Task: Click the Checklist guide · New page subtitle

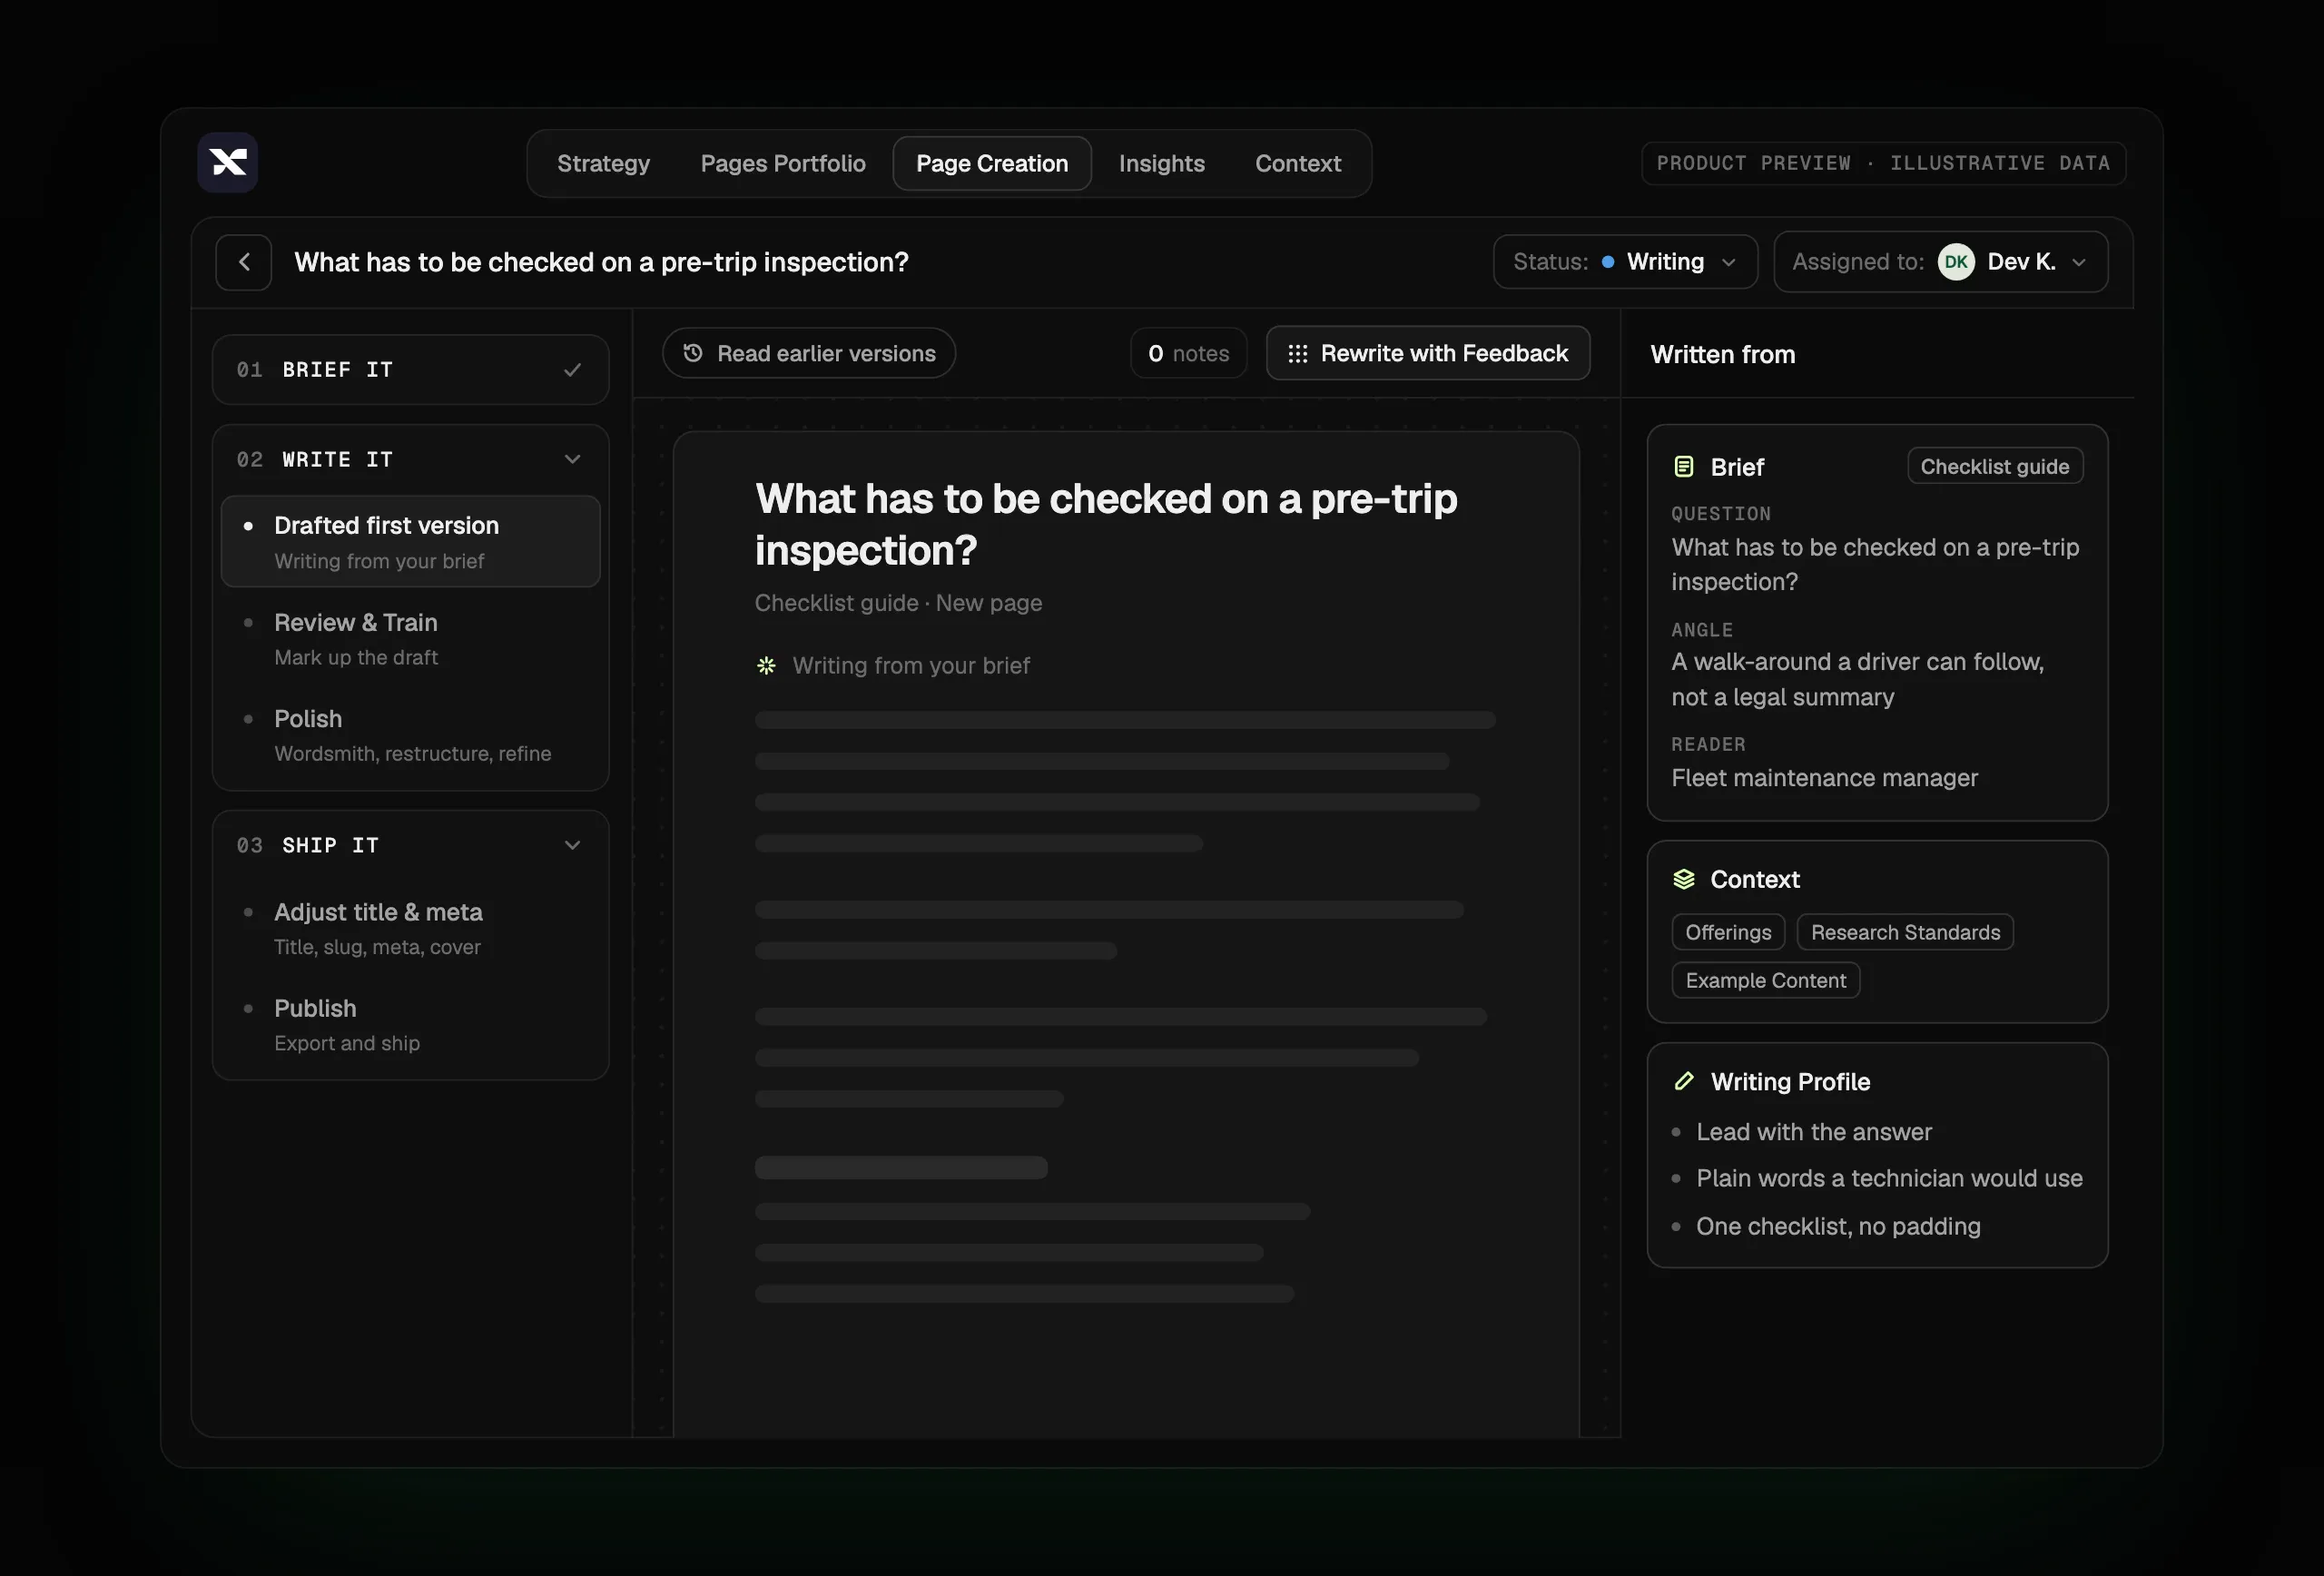Action: (x=898, y=603)
